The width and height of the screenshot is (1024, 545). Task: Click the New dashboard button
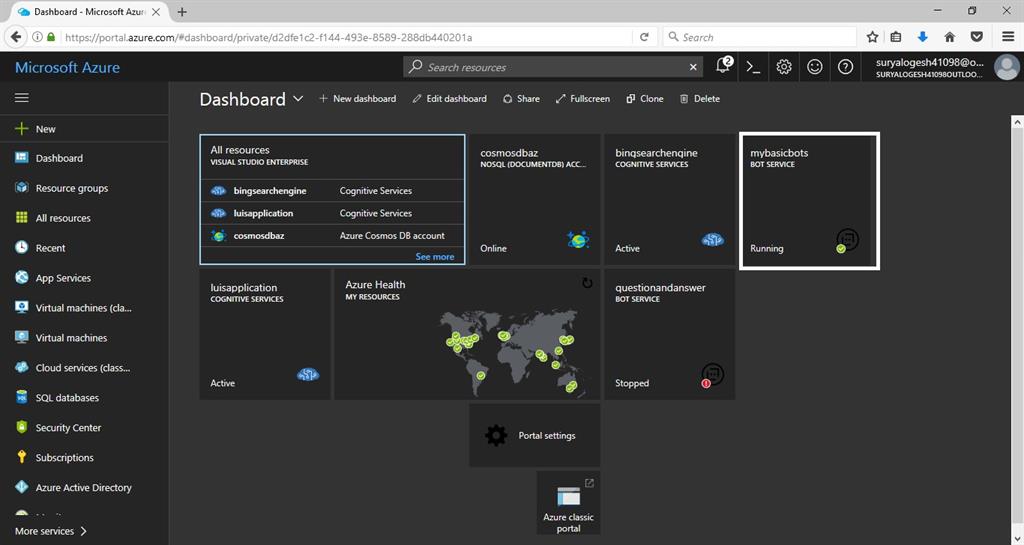(x=357, y=99)
